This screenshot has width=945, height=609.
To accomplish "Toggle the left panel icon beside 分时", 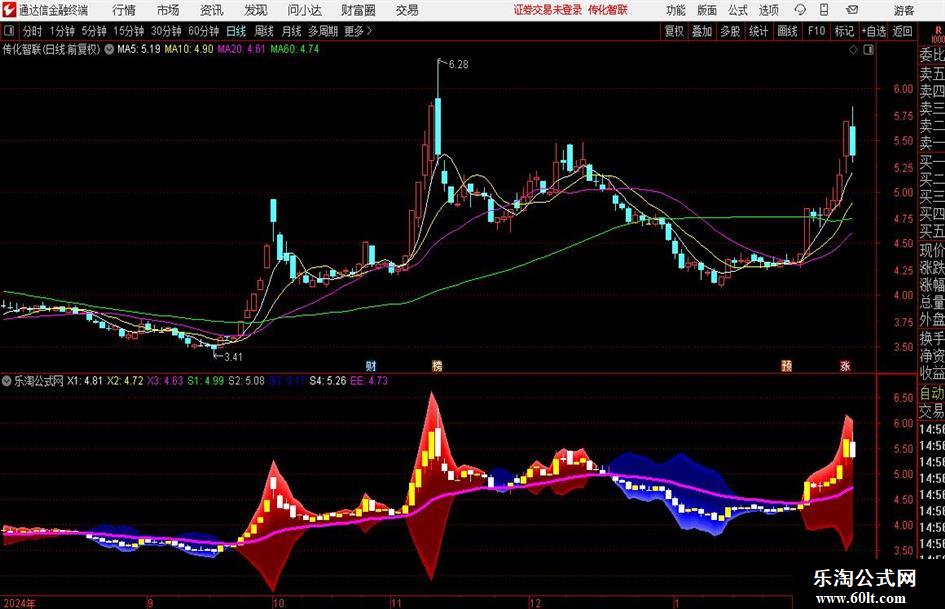I will 9,31.
